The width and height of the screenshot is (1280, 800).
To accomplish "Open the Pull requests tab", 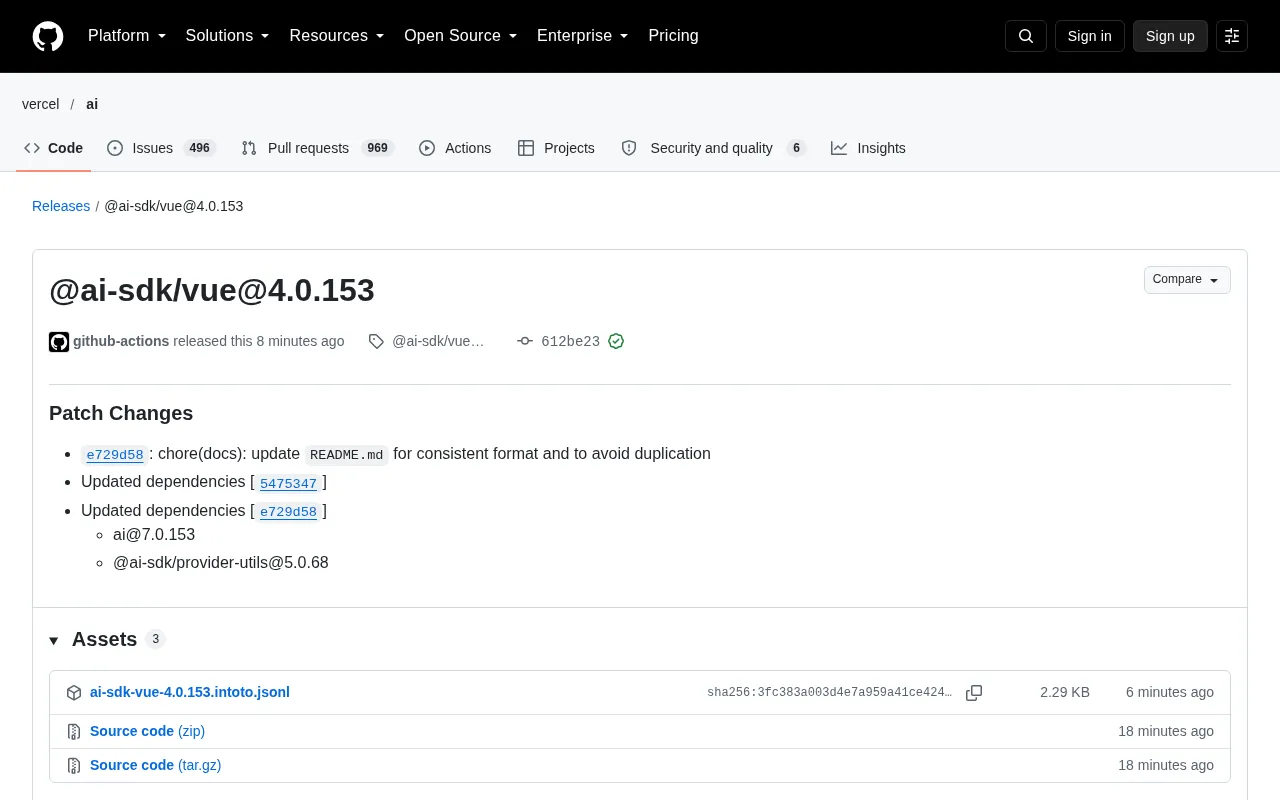I will click(318, 148).
